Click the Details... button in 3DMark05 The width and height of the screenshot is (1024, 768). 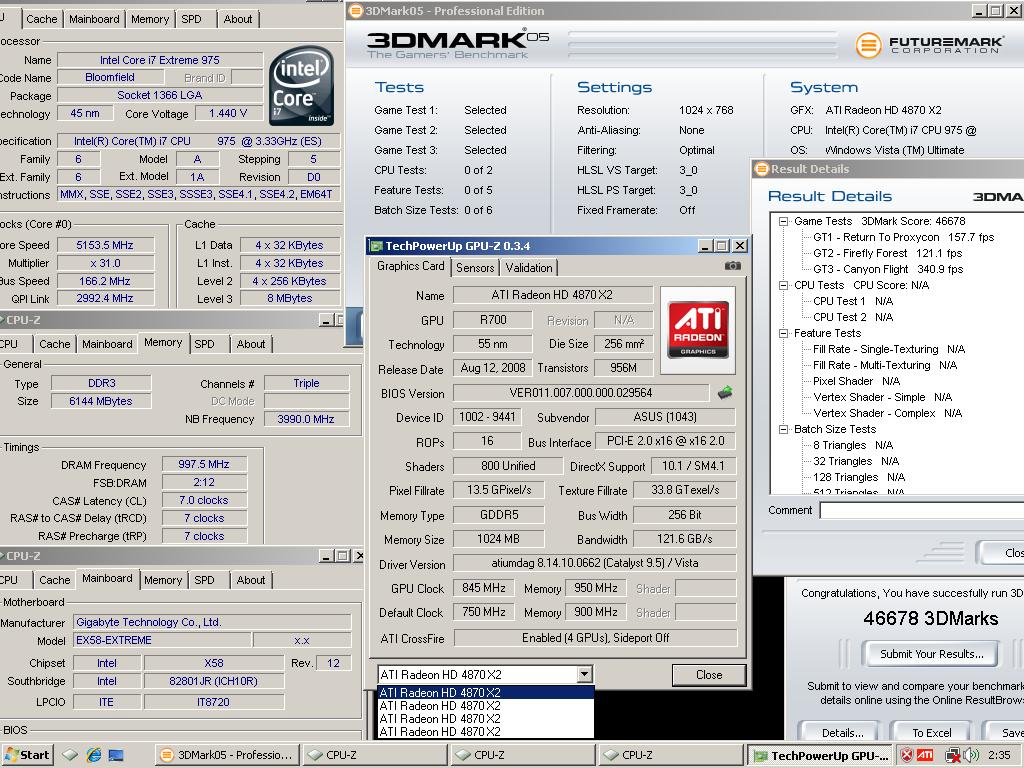[x=842, y=733]
